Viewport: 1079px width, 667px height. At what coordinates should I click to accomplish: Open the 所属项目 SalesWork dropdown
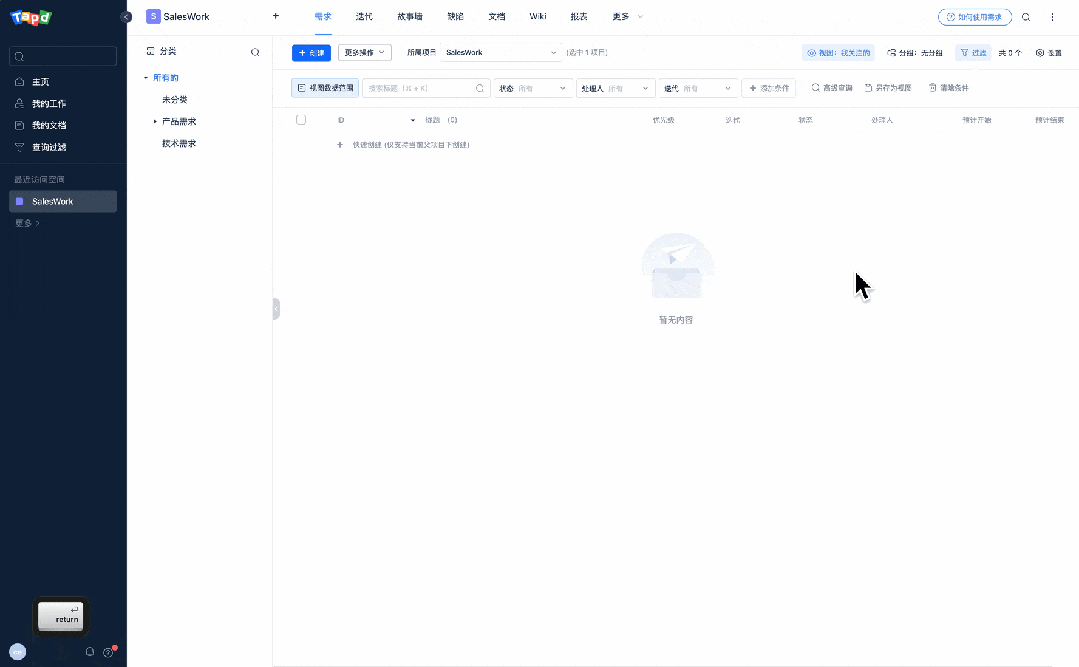pyautogui.click(x=501, y=53)
